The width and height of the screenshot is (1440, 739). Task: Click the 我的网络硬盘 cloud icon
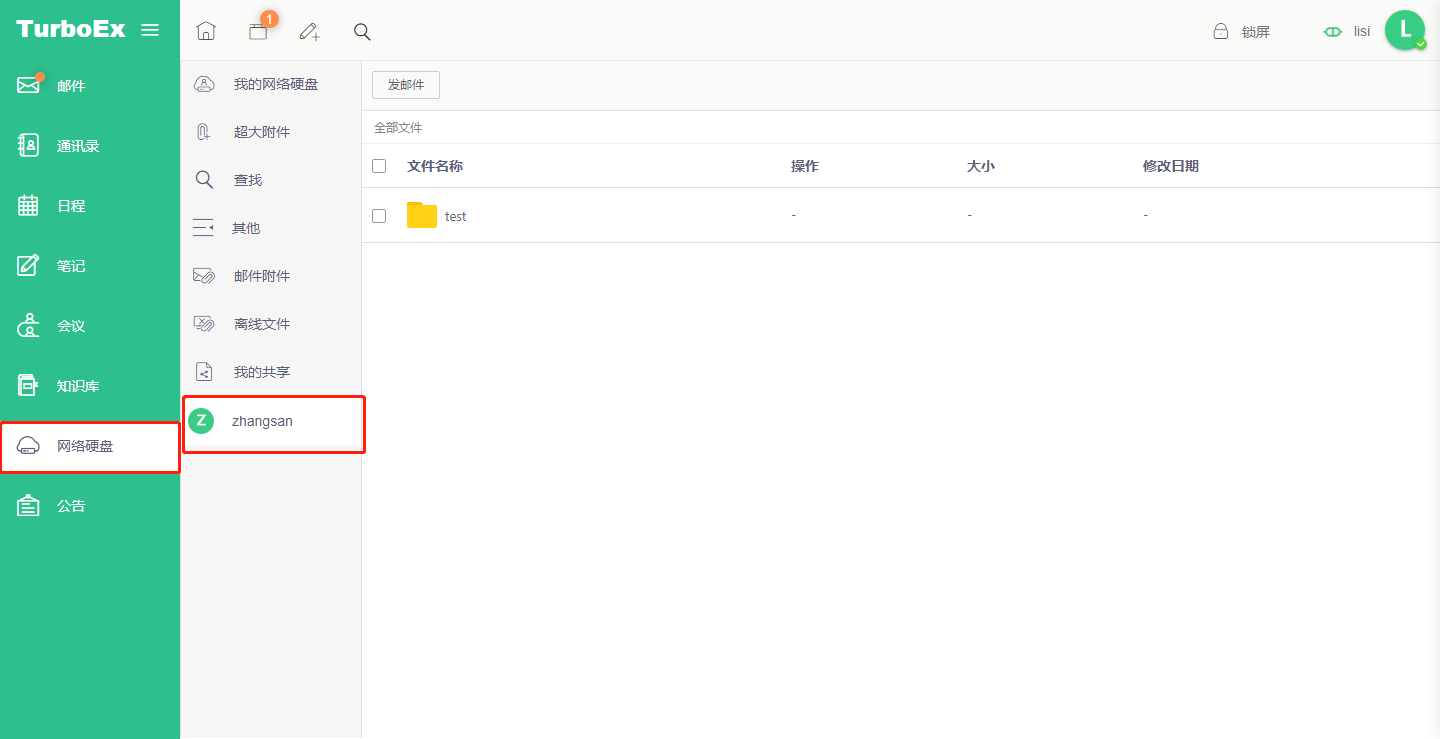point(204,84)
